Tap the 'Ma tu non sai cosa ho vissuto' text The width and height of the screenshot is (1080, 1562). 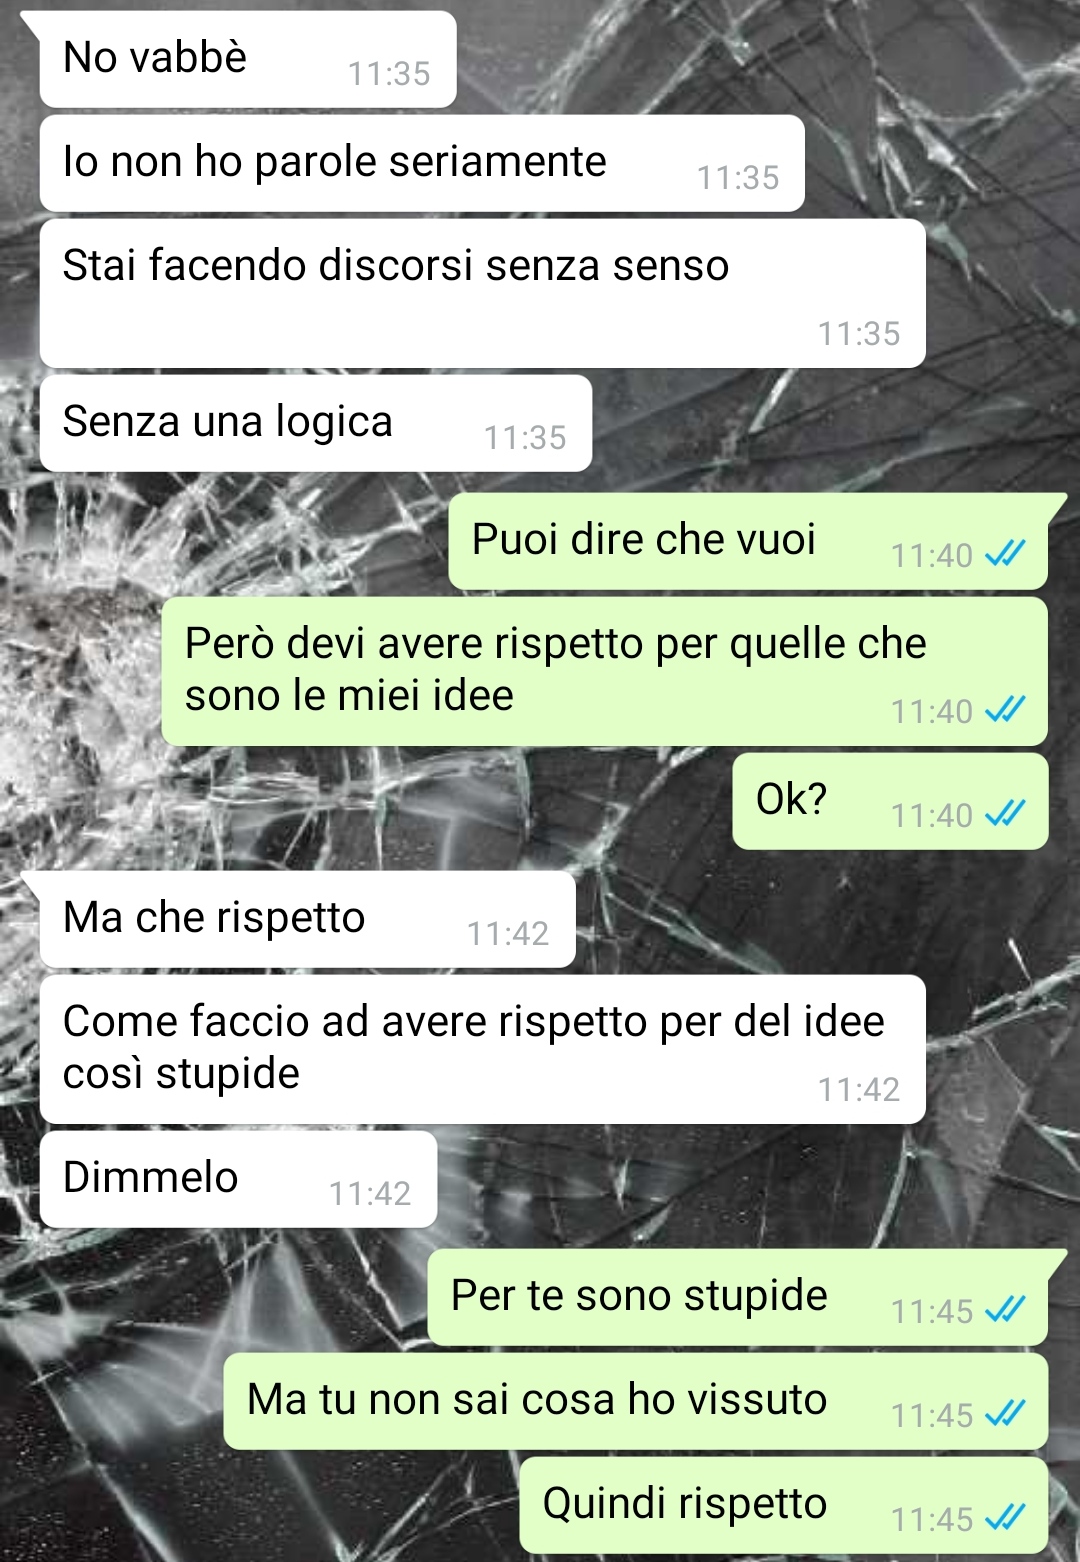tap(537, 1399)
